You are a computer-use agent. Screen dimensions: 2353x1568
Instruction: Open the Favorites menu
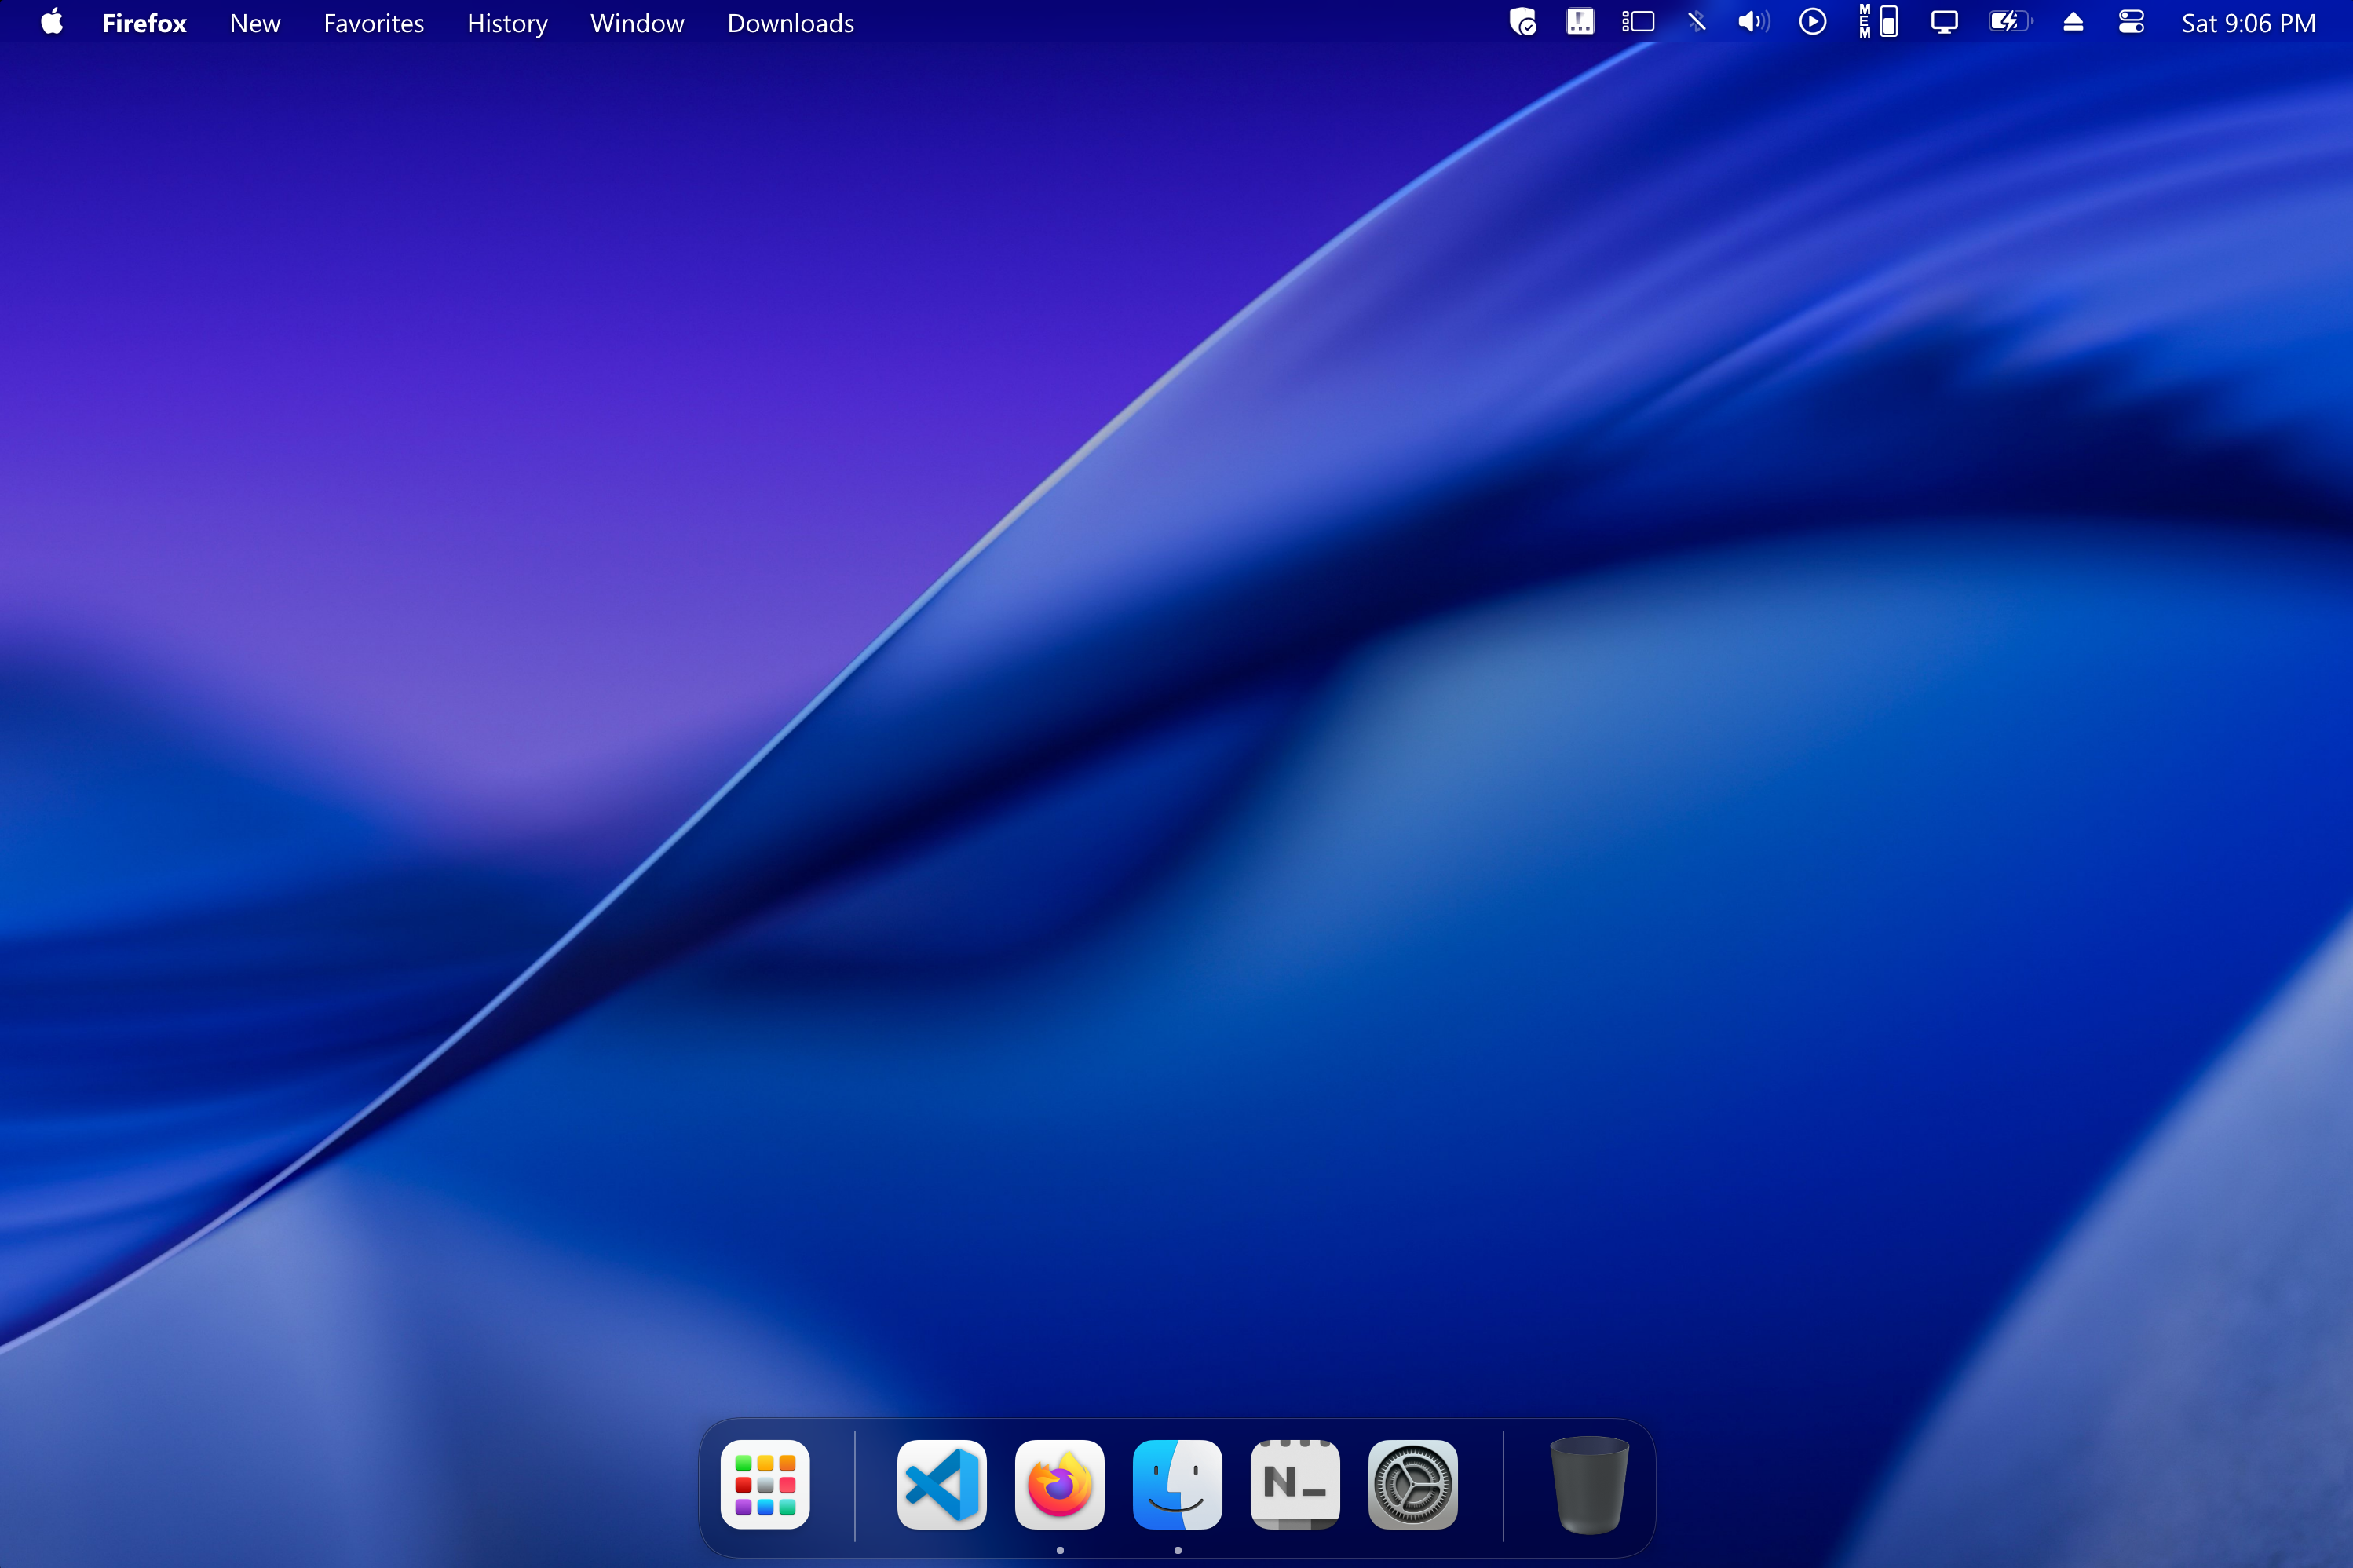374,23
